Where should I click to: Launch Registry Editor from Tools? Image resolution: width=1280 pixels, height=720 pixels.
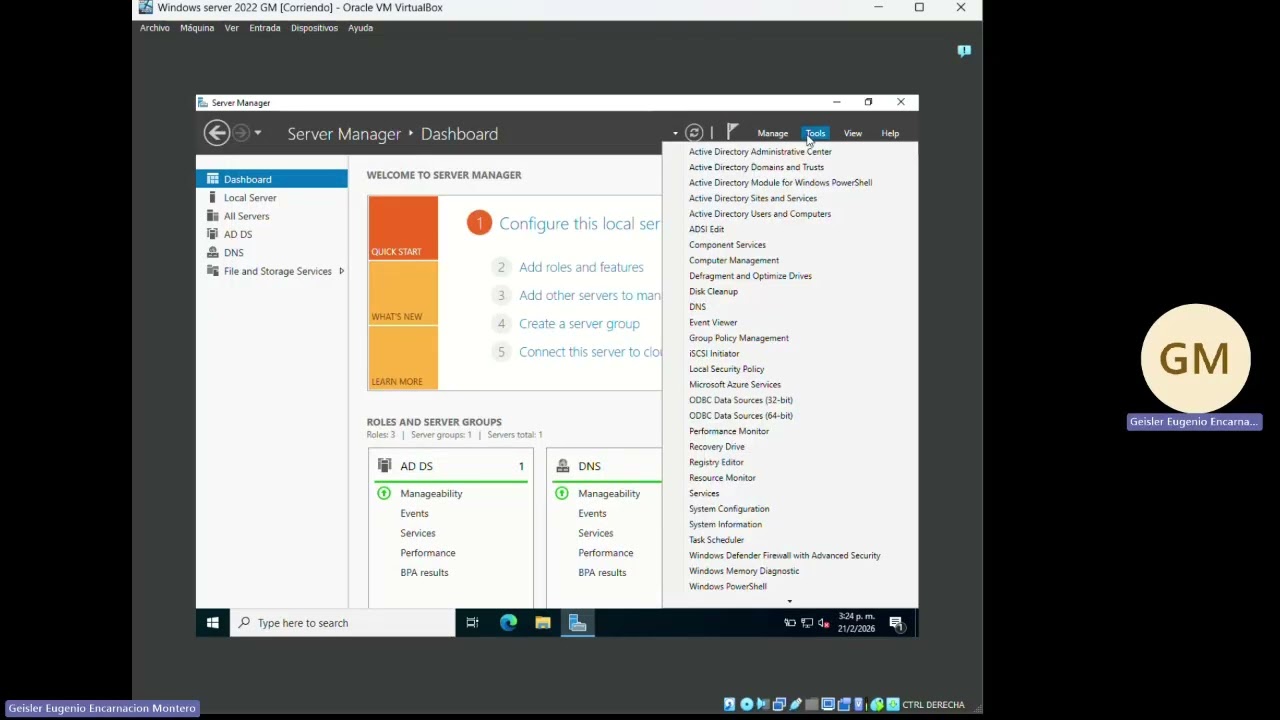click(x=717, y=462)
